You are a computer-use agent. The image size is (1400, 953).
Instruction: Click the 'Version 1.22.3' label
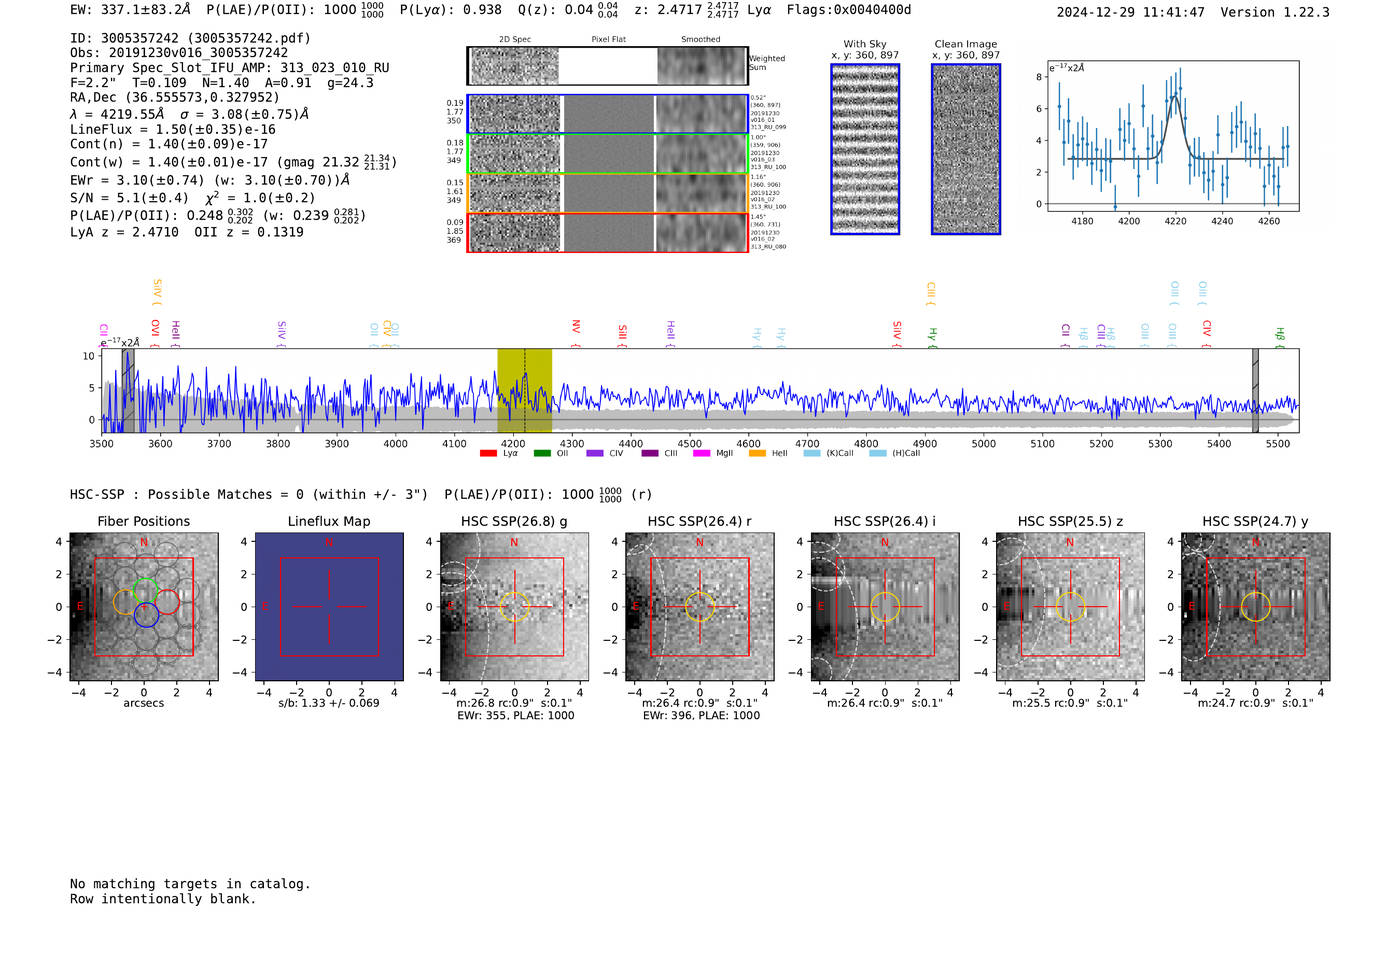pos(1275,12)
